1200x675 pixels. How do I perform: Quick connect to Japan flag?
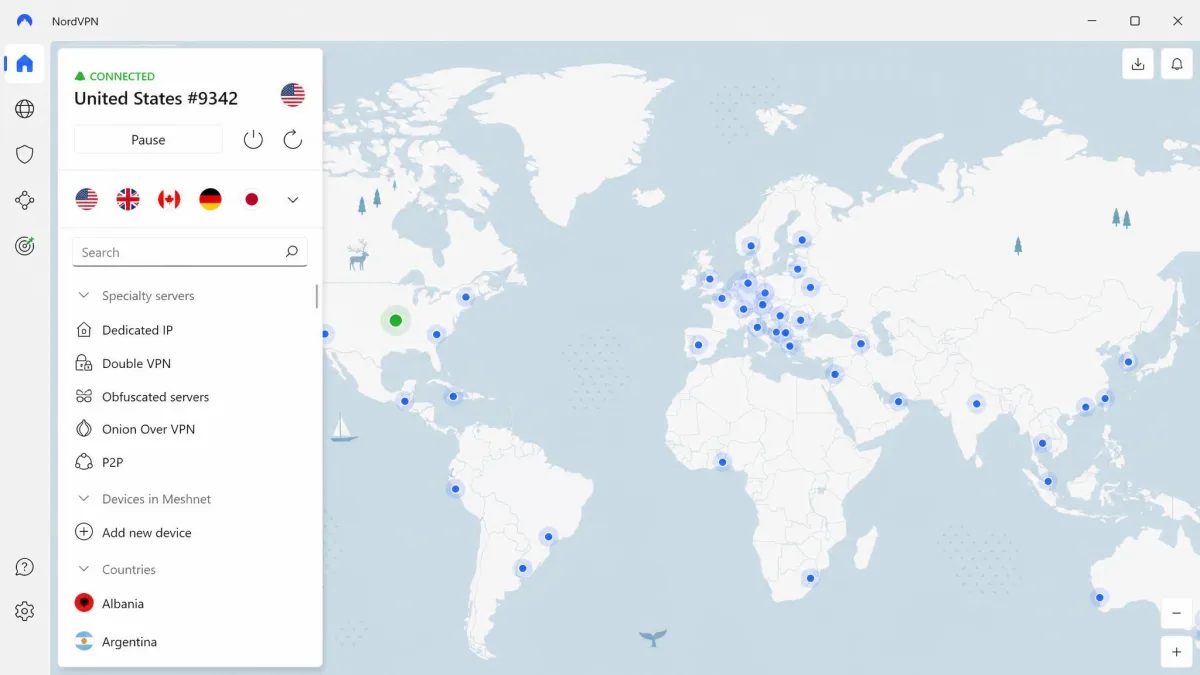pyautogui.click(x=251, y=199)
